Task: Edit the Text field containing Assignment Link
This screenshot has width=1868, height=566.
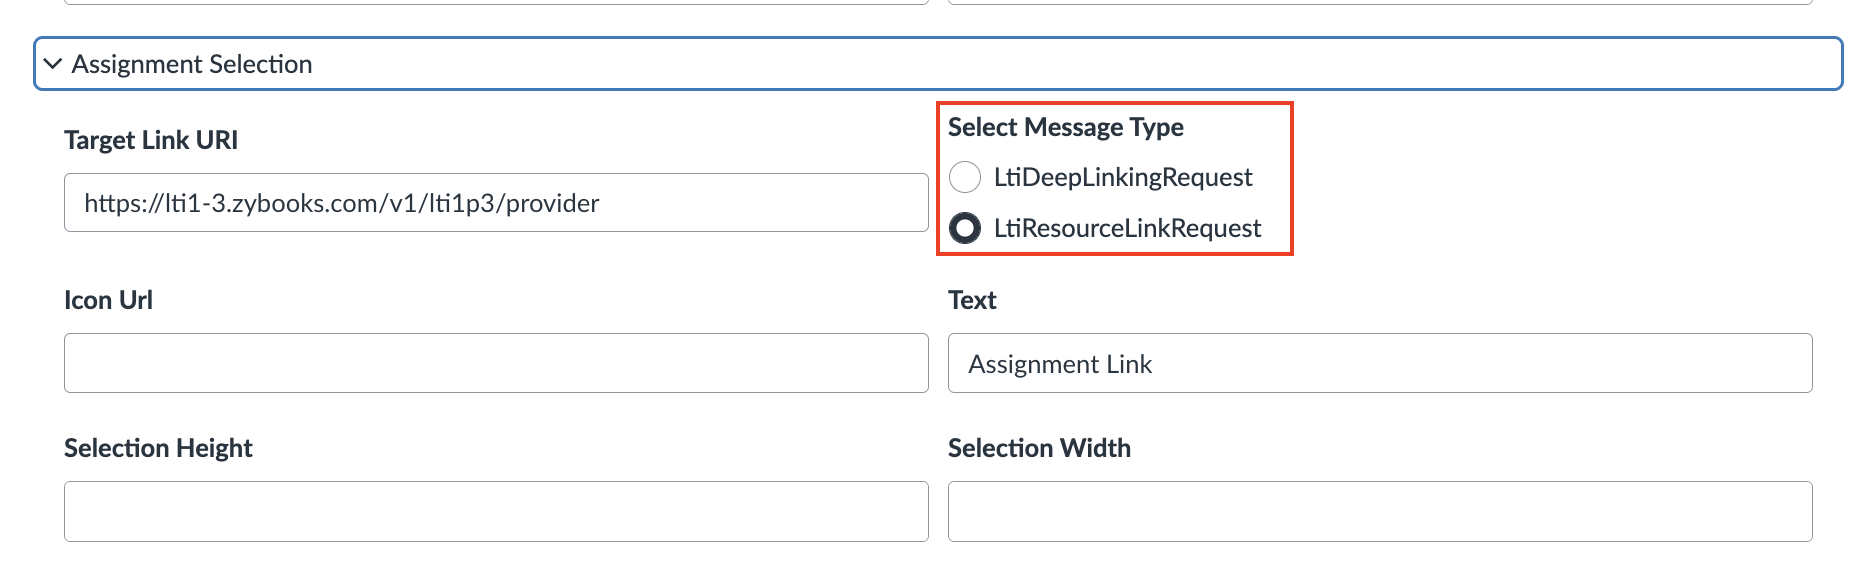Action: (x=1380, y=363)
